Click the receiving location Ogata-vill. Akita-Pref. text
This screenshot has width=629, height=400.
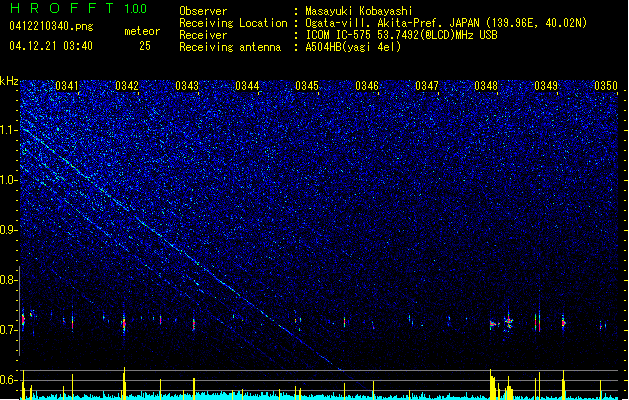[x=446, y=23]
